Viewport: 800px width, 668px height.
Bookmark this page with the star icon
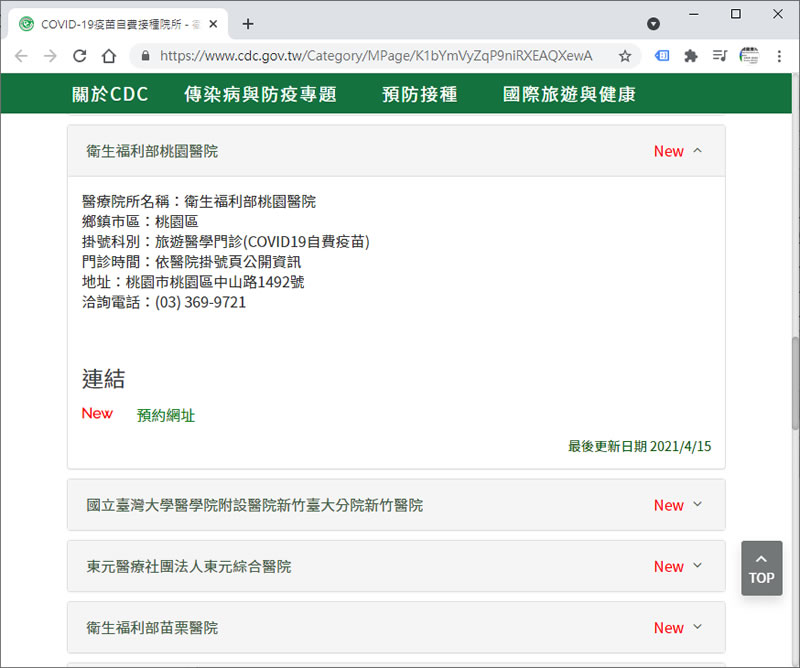click(x=625, y=56)
